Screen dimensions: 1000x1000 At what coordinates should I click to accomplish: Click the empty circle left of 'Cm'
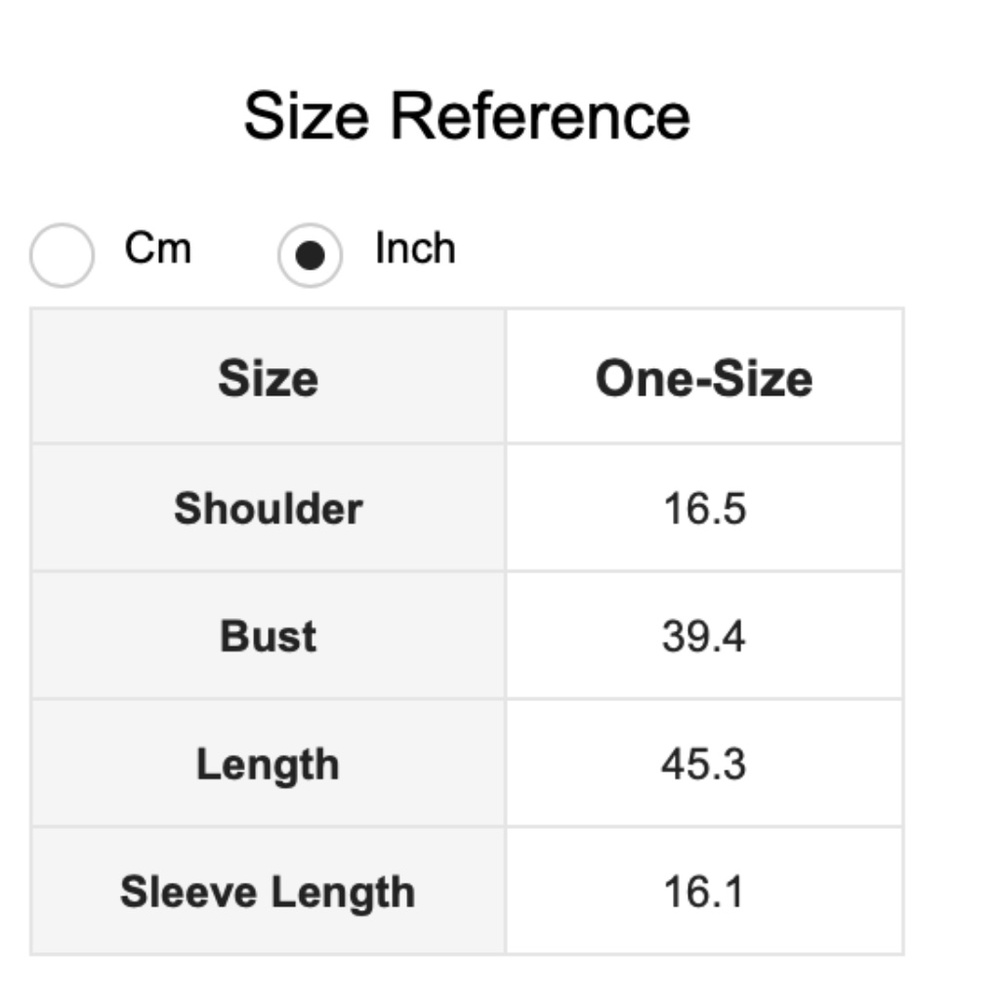click(x=62, y=255)
